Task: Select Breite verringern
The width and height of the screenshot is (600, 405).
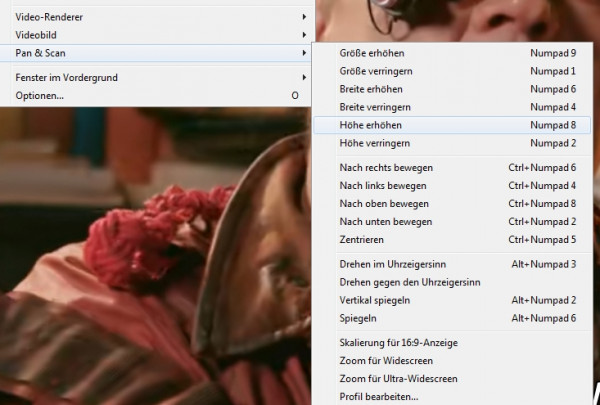Action: pyautogui.click(x=452, y=107)
